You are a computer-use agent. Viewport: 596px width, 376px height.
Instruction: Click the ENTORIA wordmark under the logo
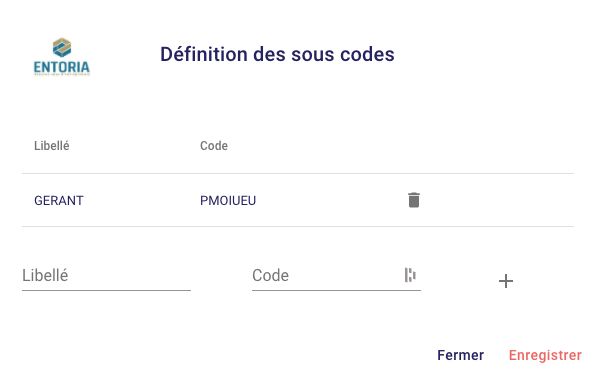(62, 68)
